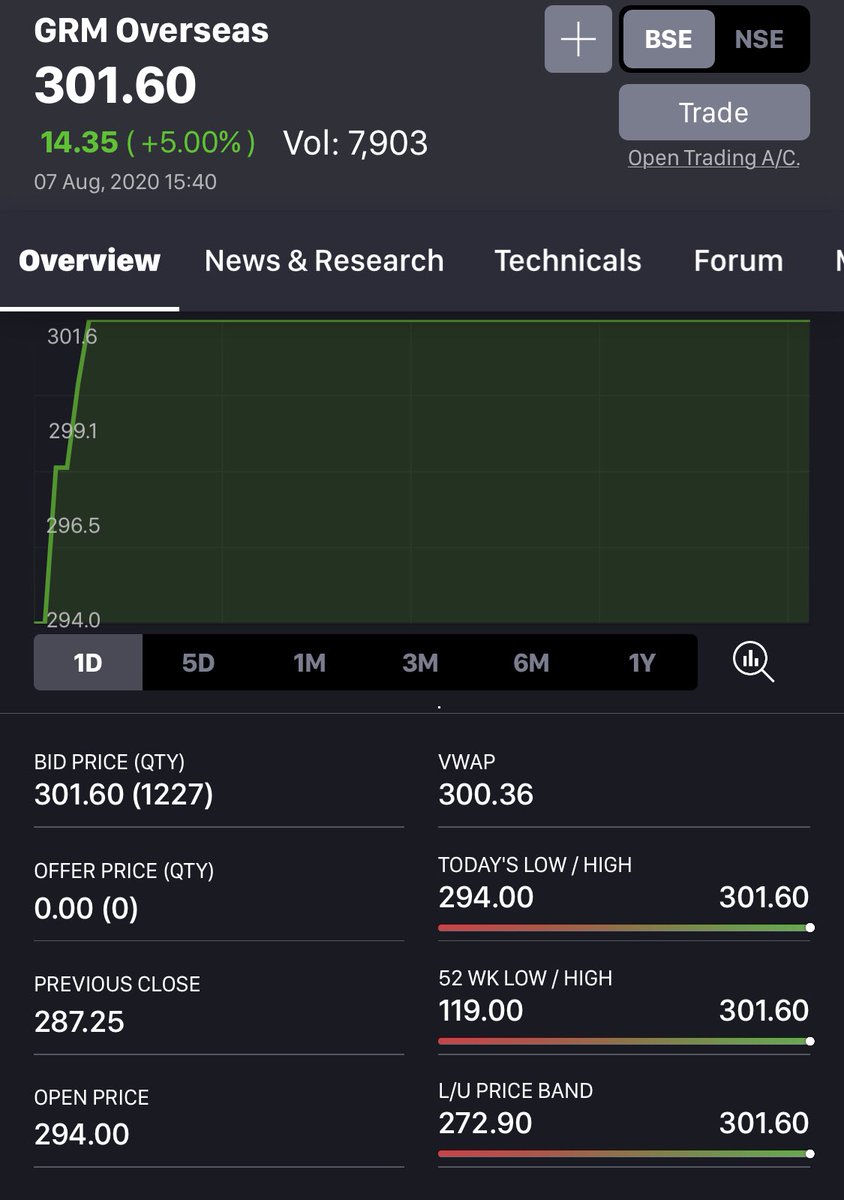Tap the L/U Price Band range bar
Image resolution: width=844 pixels, height=1200 pixels.
click(x=625, y=1154)
